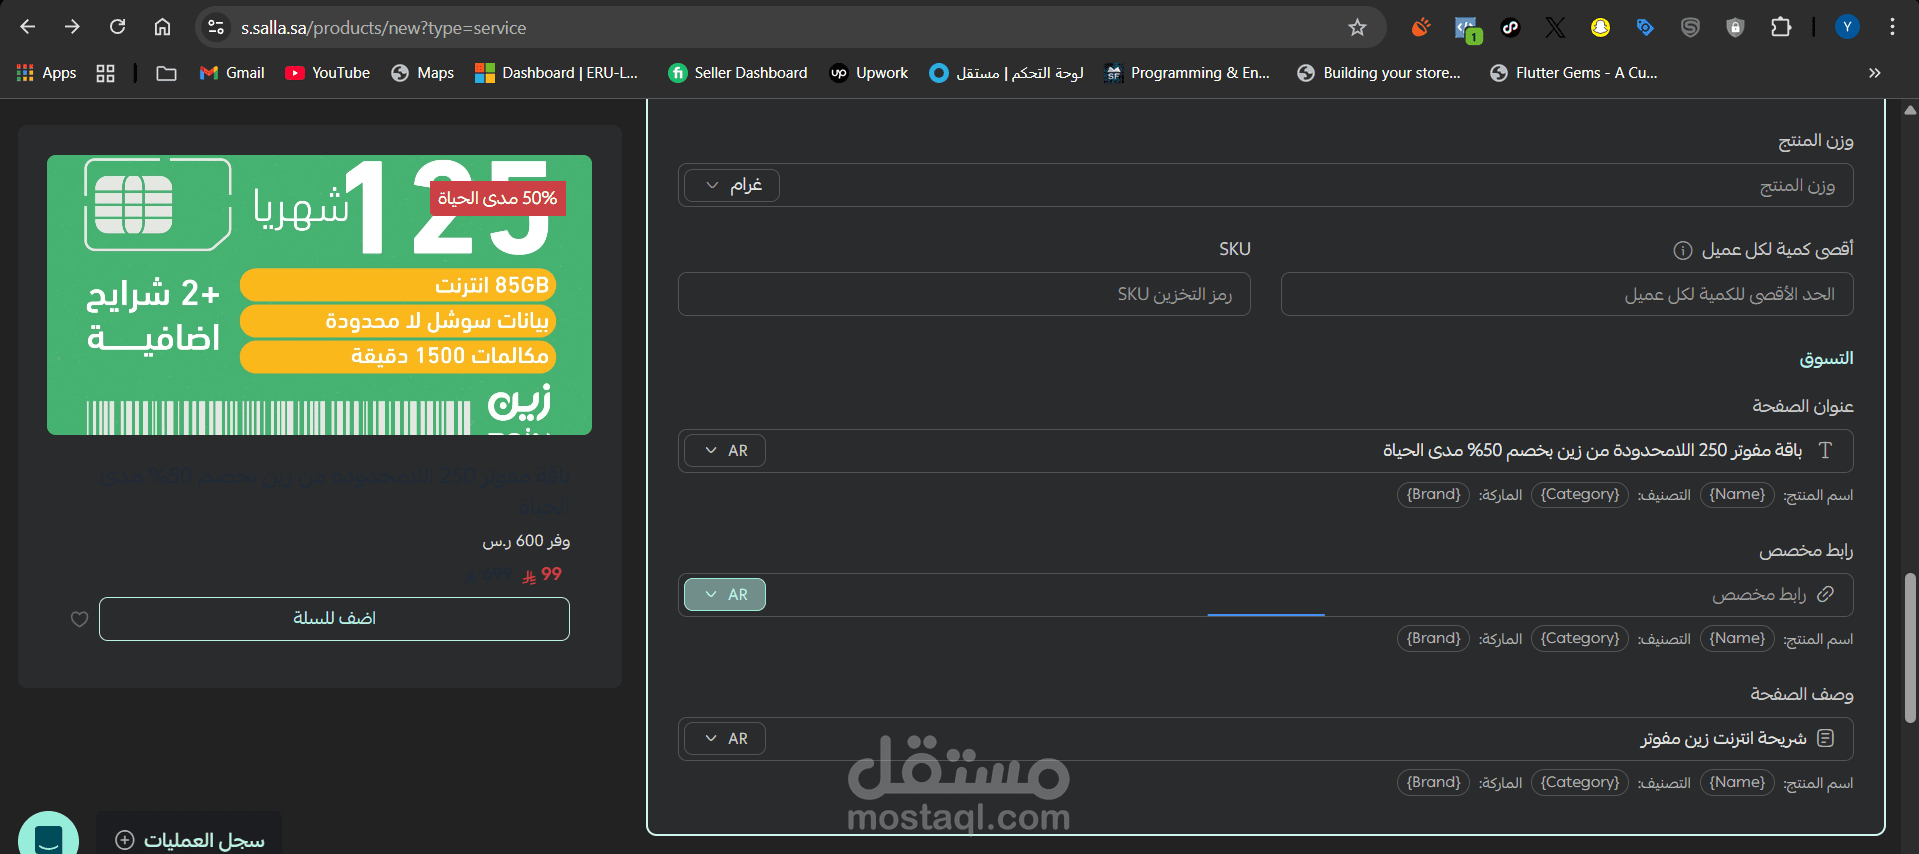Open the Apps bookmarks shortcut
Viewport: 1919px width, 854px height.
(x=47, y=73)
